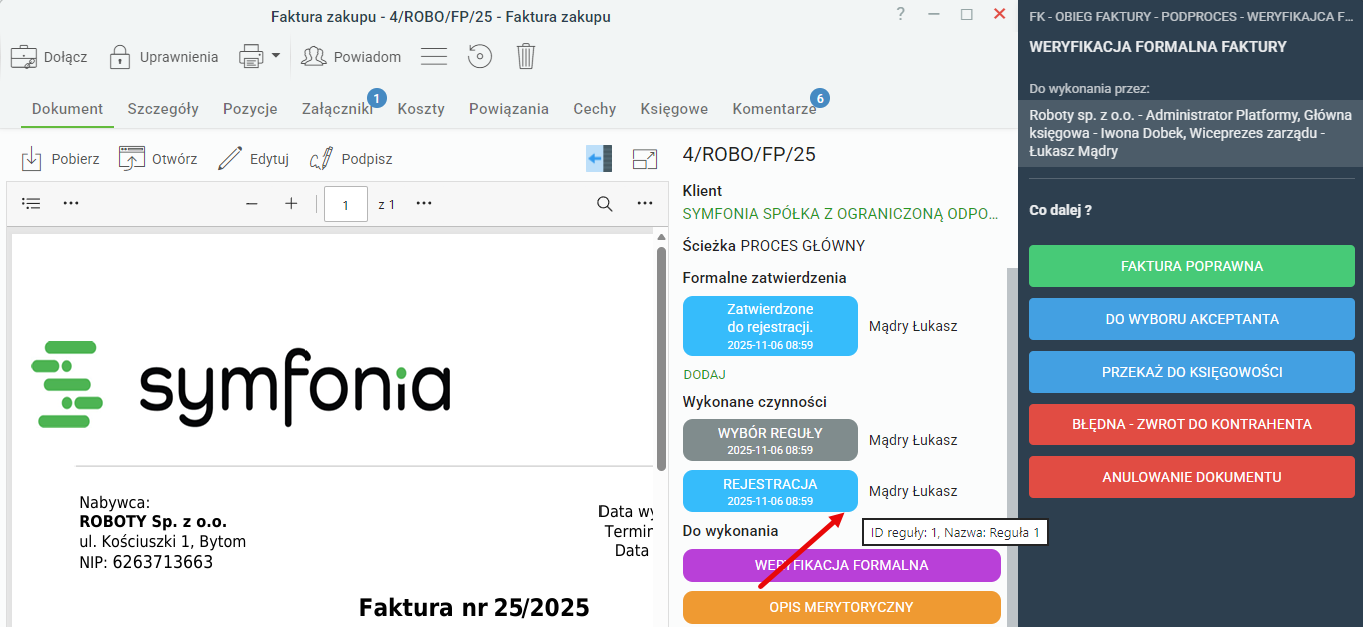Open the ellipsis after page count
Viewport: 1363px width, 627px height.
424,203
